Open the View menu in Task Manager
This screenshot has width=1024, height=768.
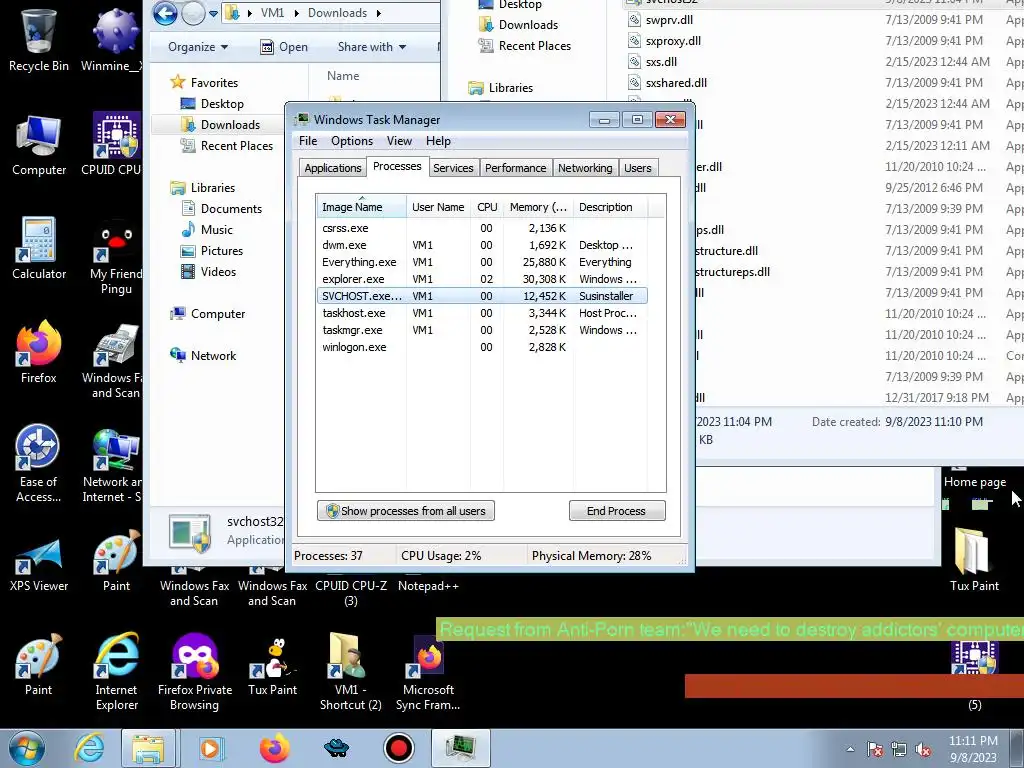399,141
